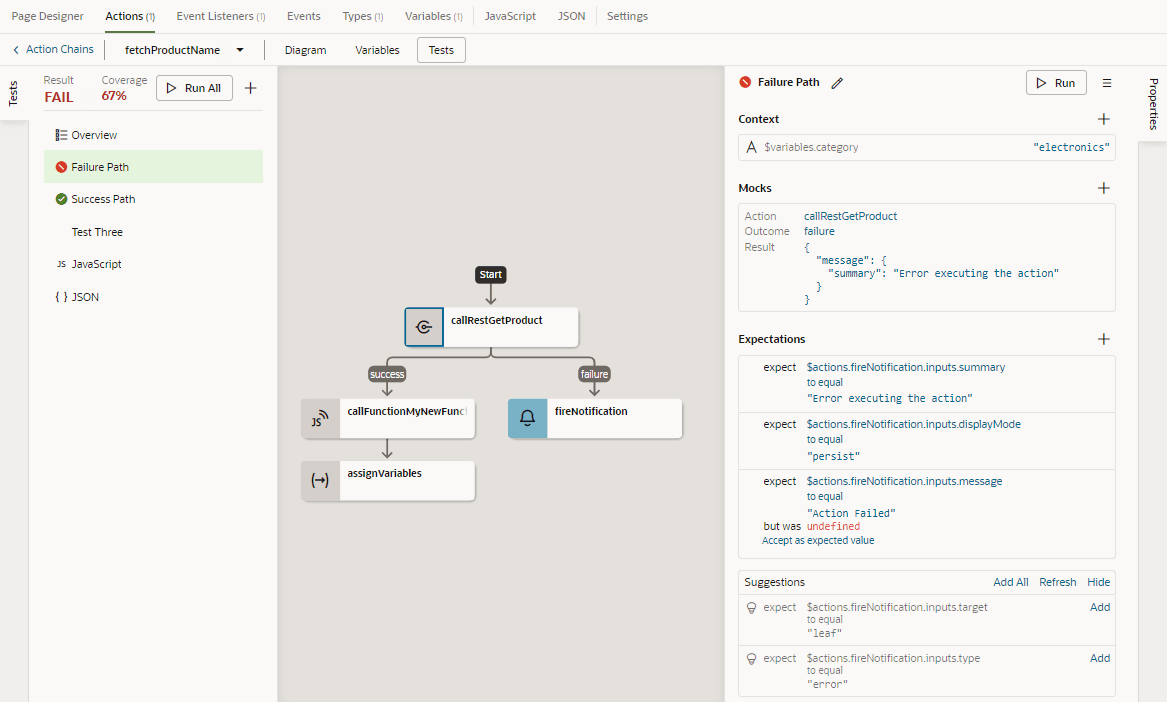Run all tests with Run All button

click(194, 88)
